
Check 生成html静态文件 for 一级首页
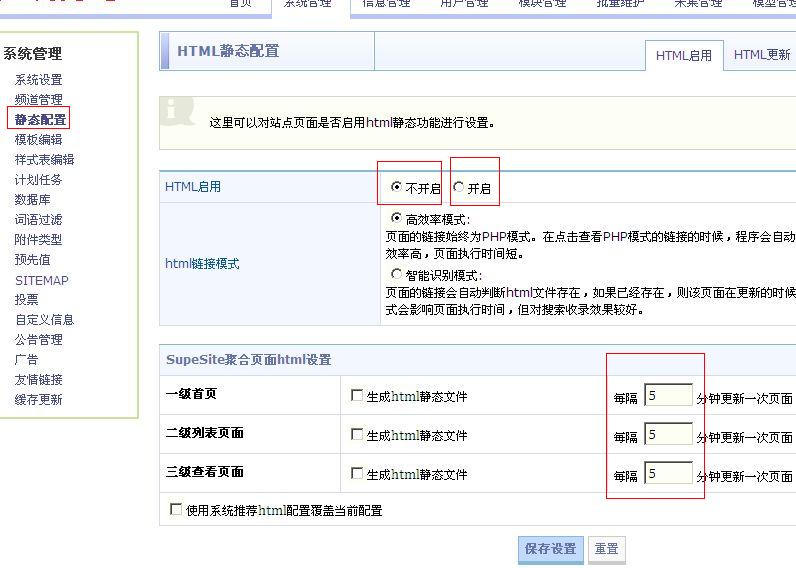[x=357, y=395]
